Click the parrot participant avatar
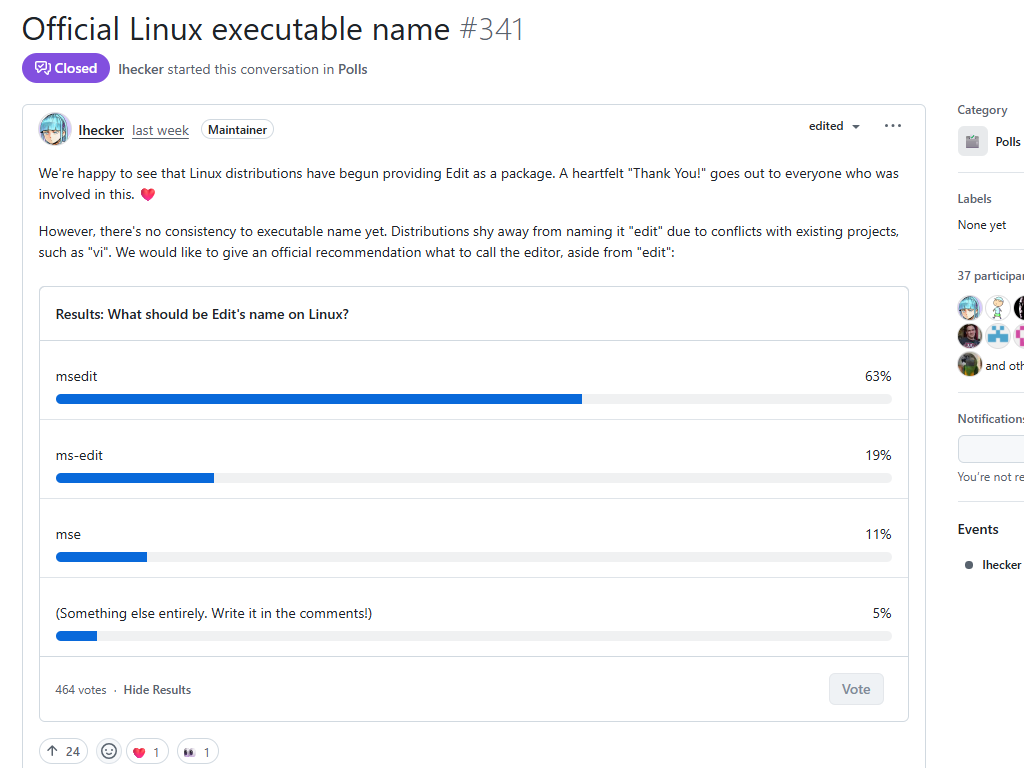The height and width of the screenshot is (768, 1024). coord(969,364)
